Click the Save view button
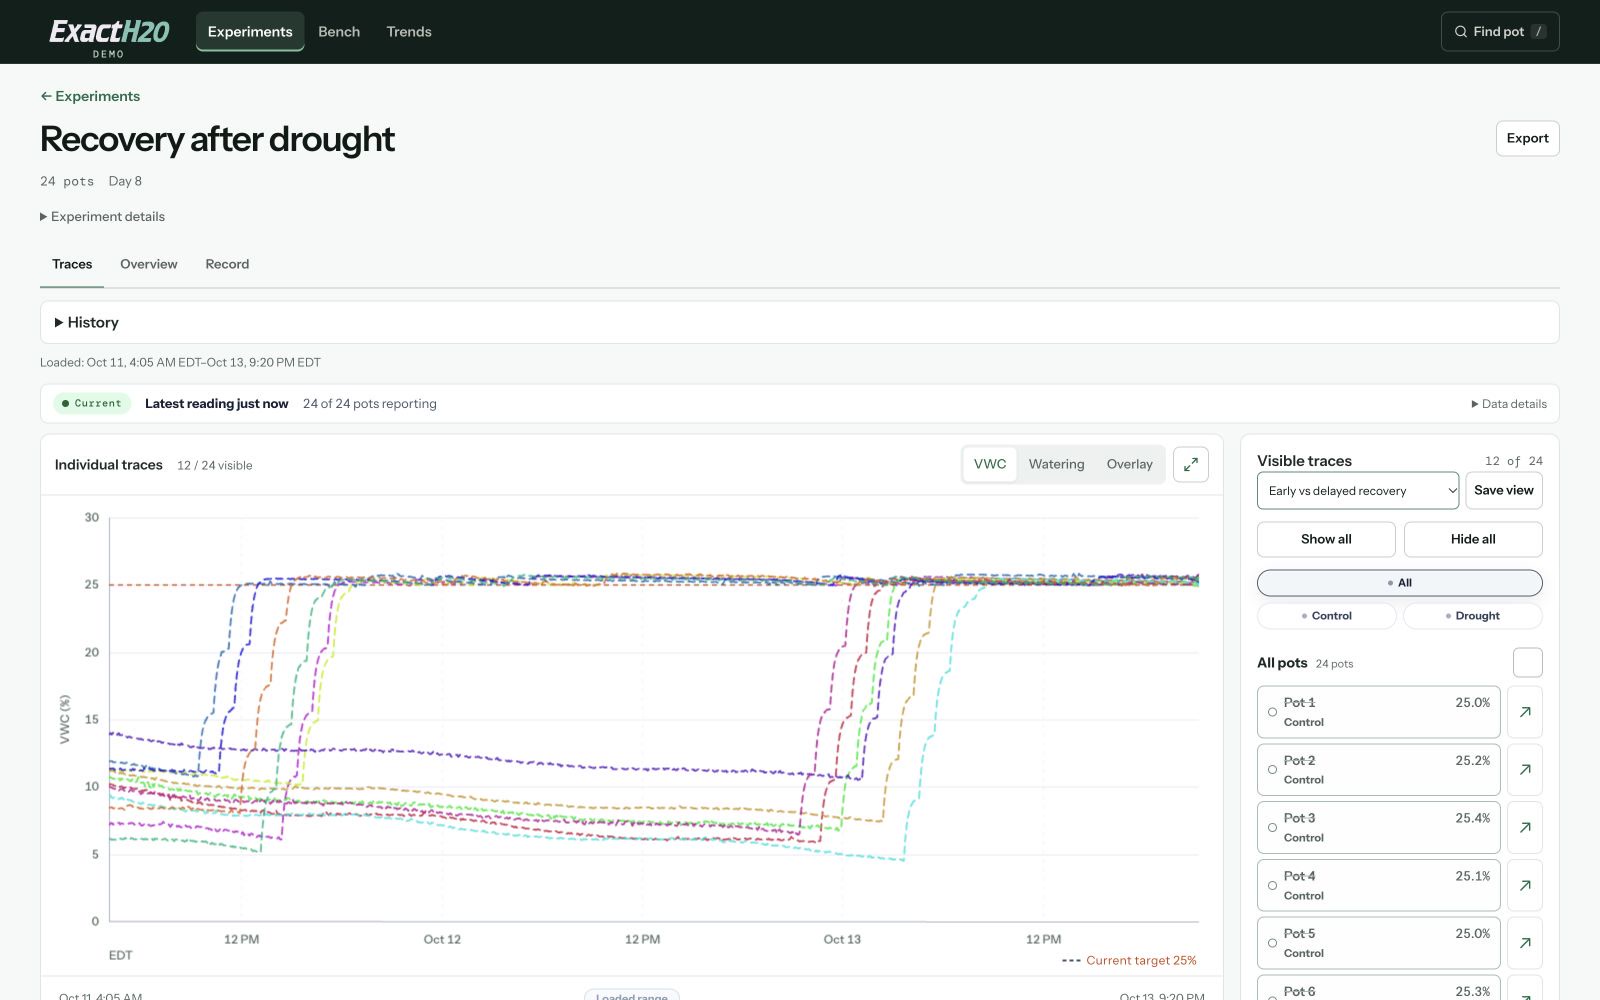Image resolution: width=1600 pixels, height=1000 pixels. click(1504, 491)
